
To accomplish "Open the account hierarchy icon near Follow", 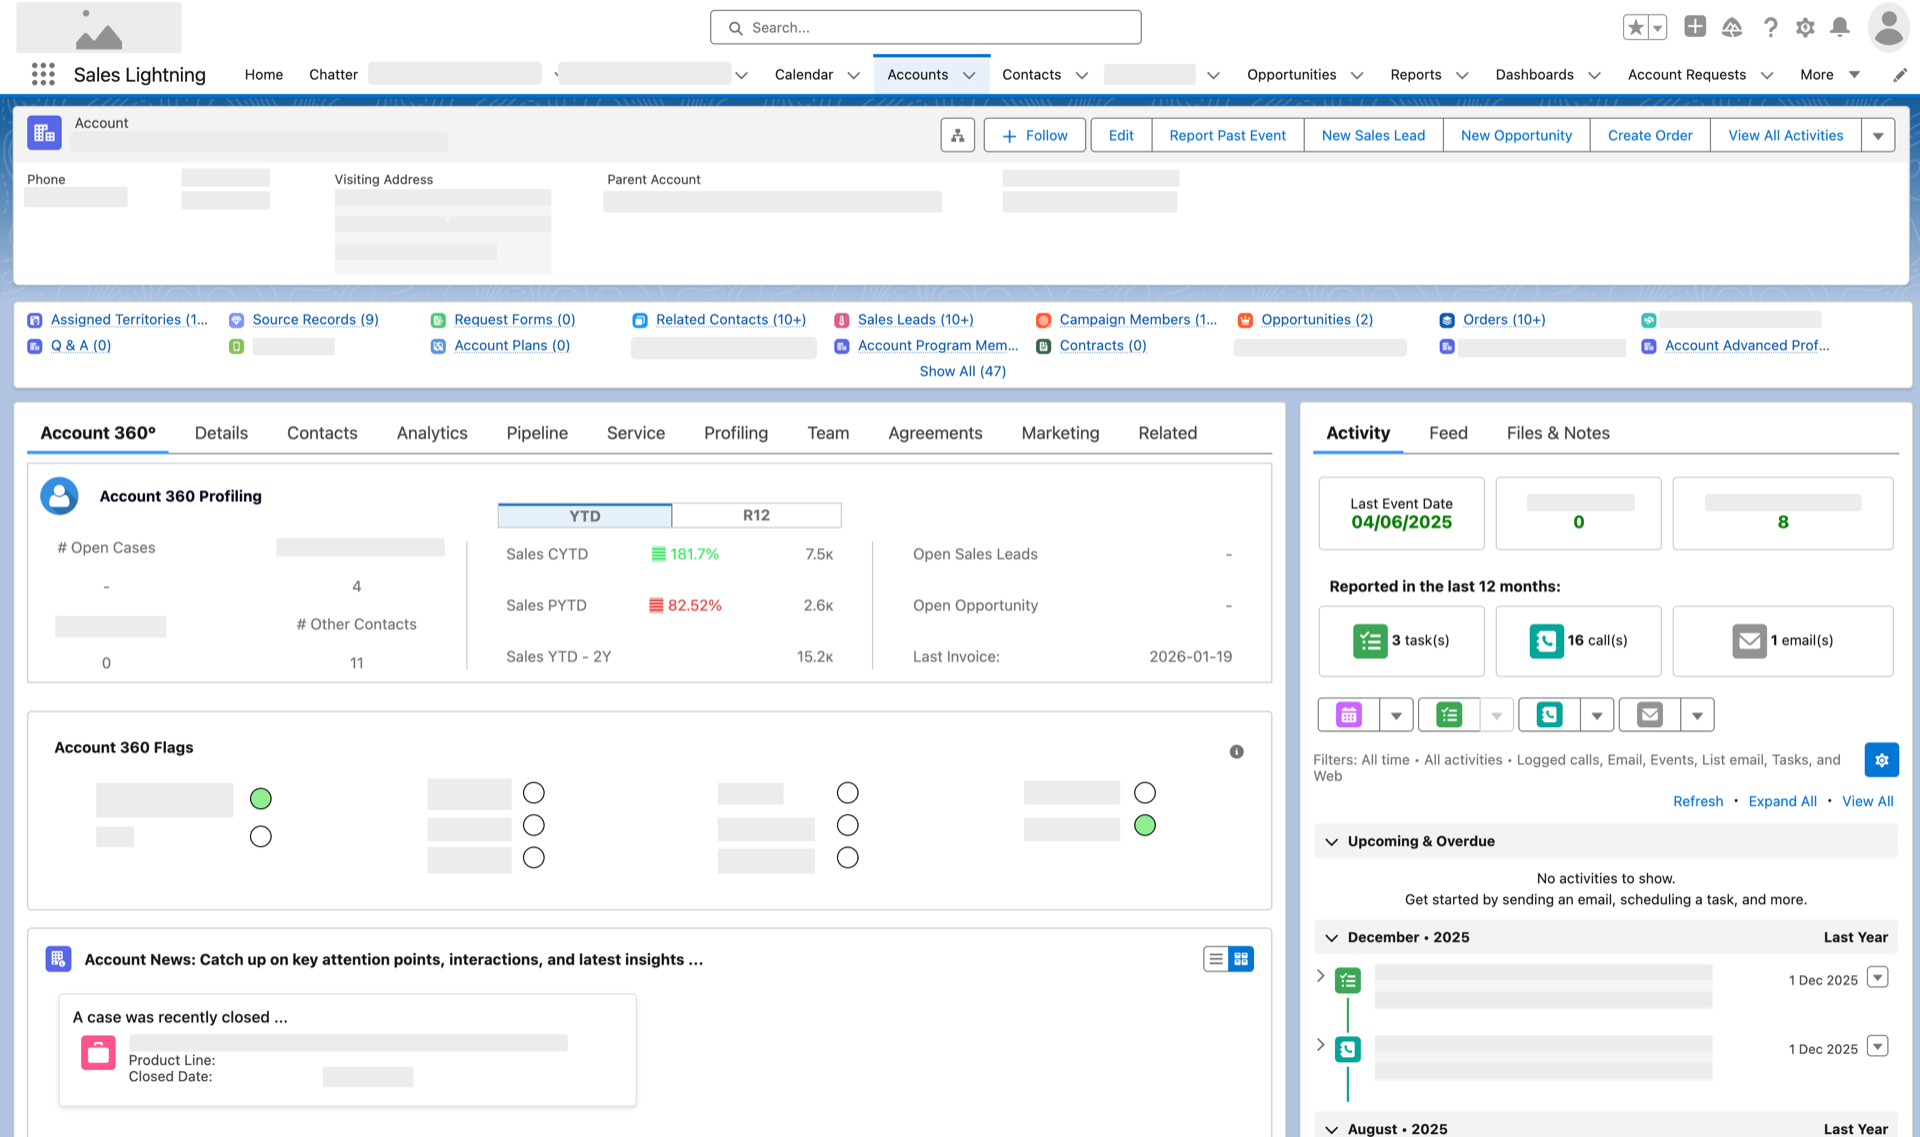I will click(x=957, y=134).
